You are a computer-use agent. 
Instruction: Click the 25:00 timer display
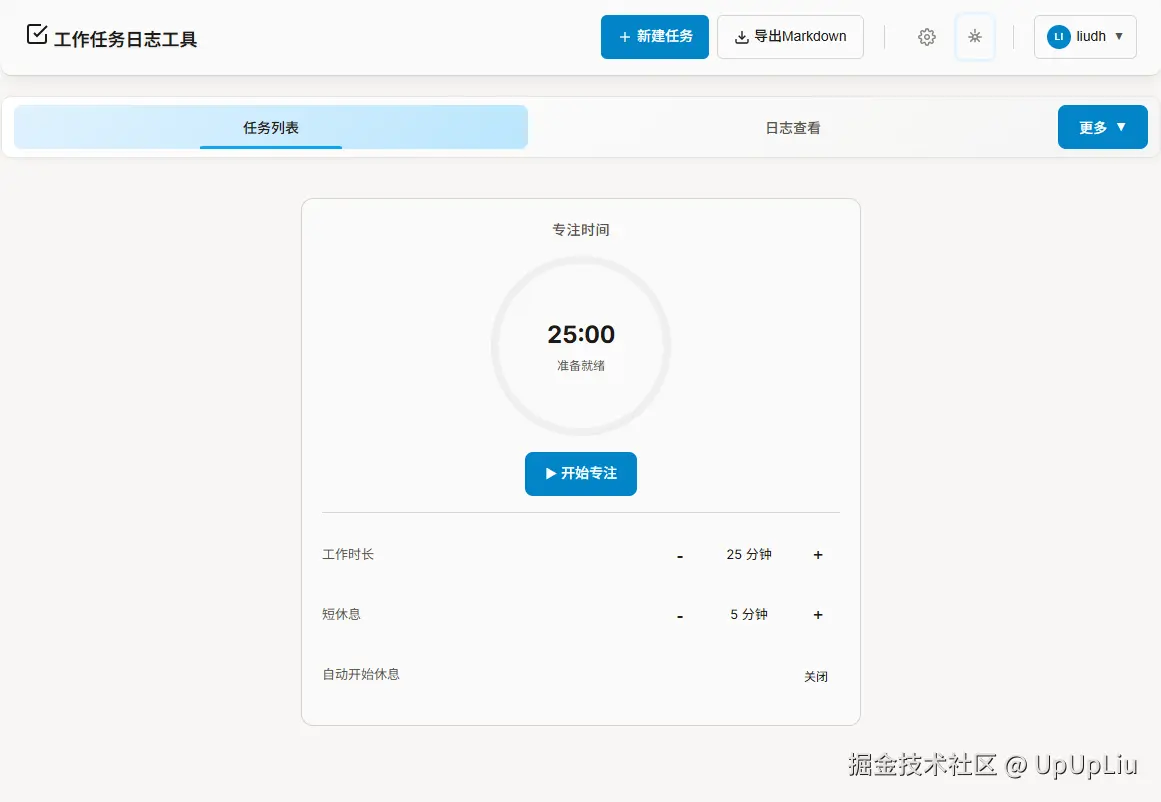tap(581, 334)
